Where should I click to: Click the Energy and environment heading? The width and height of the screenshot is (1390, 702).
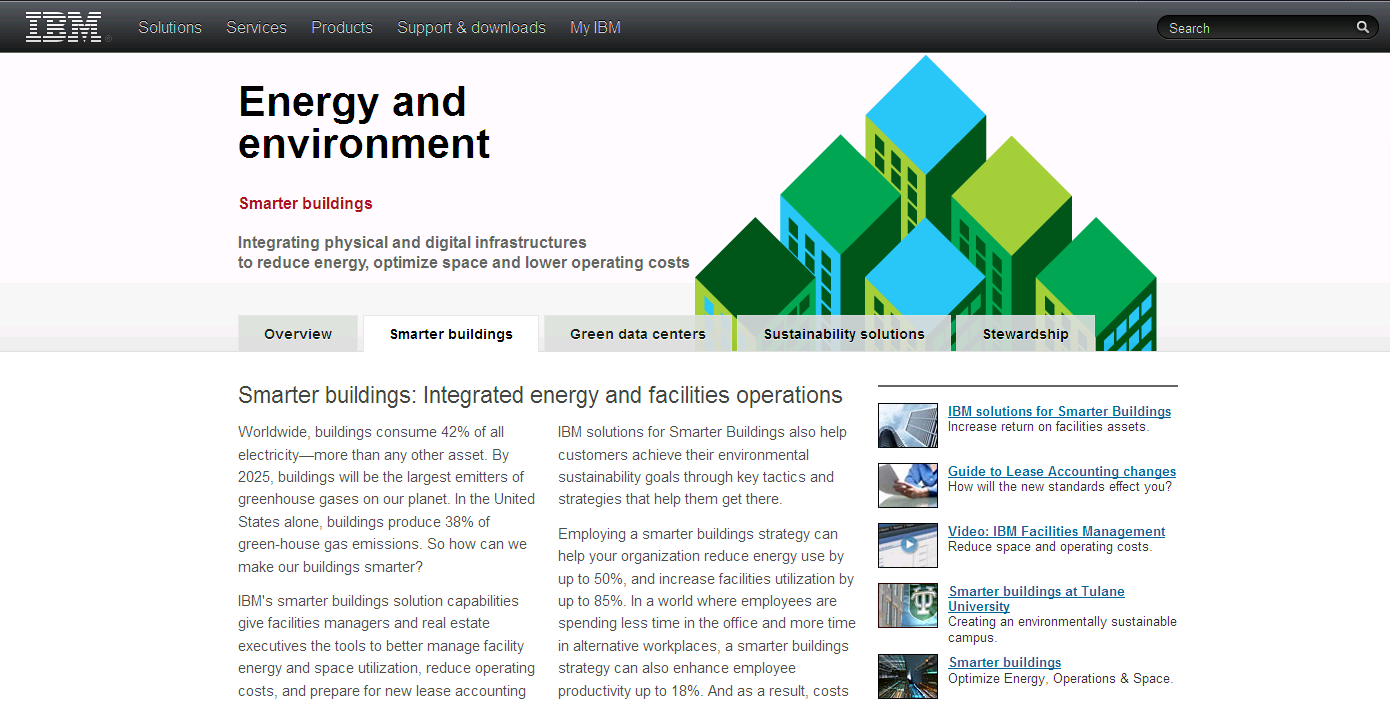(x=364, y=122)
